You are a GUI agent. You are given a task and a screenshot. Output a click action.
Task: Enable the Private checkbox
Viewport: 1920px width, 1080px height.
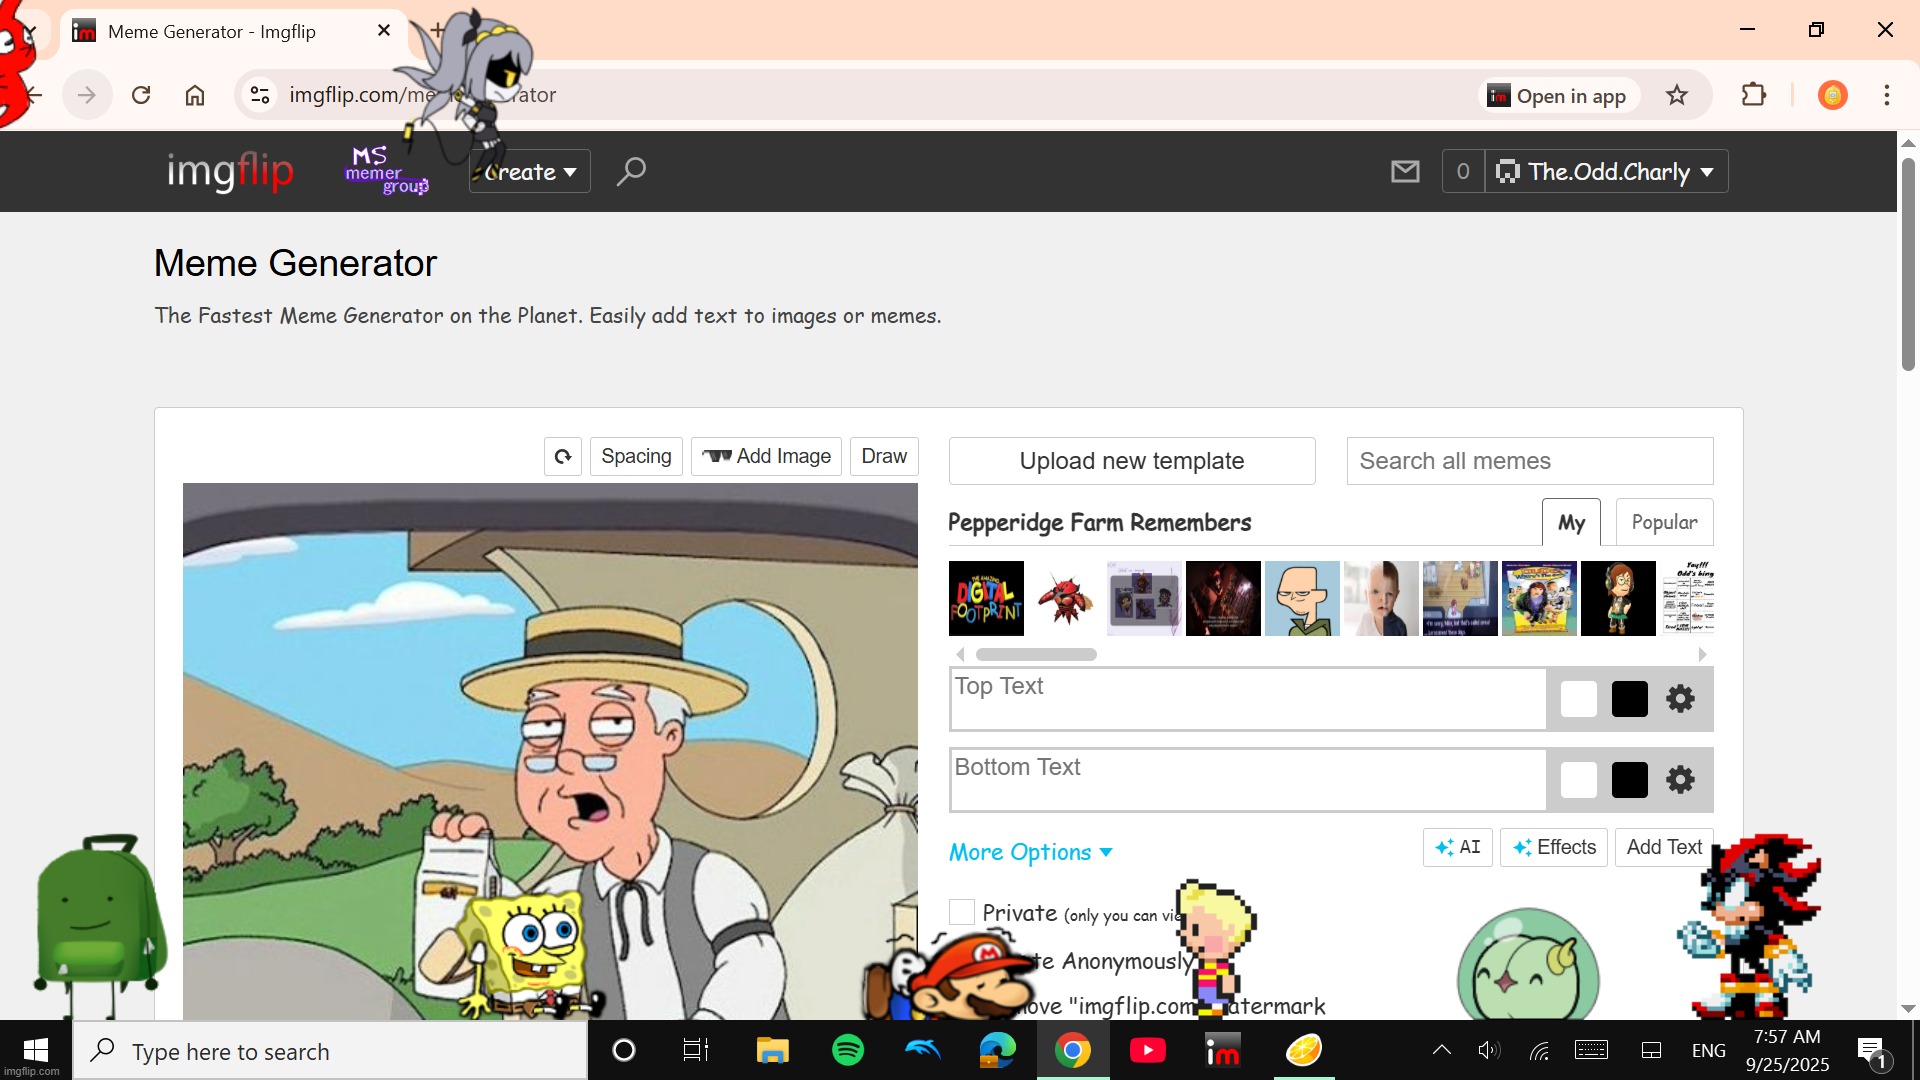962,912
